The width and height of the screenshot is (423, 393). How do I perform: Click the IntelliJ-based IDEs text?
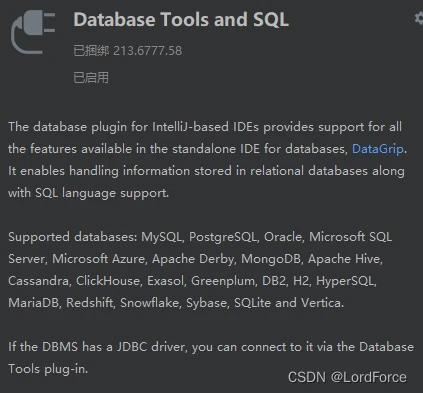point(205,127)
